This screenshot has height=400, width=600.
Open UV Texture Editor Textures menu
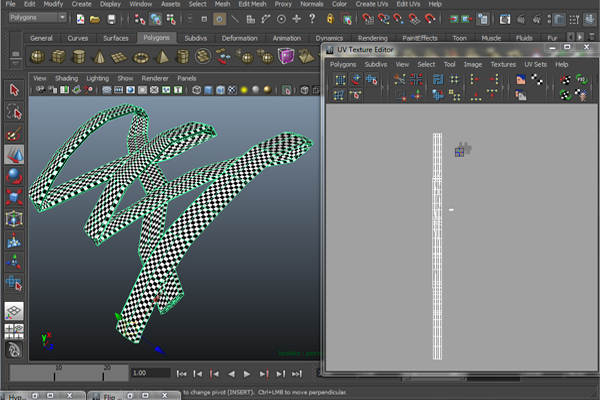pyautogui.click(x=503, y=64)
